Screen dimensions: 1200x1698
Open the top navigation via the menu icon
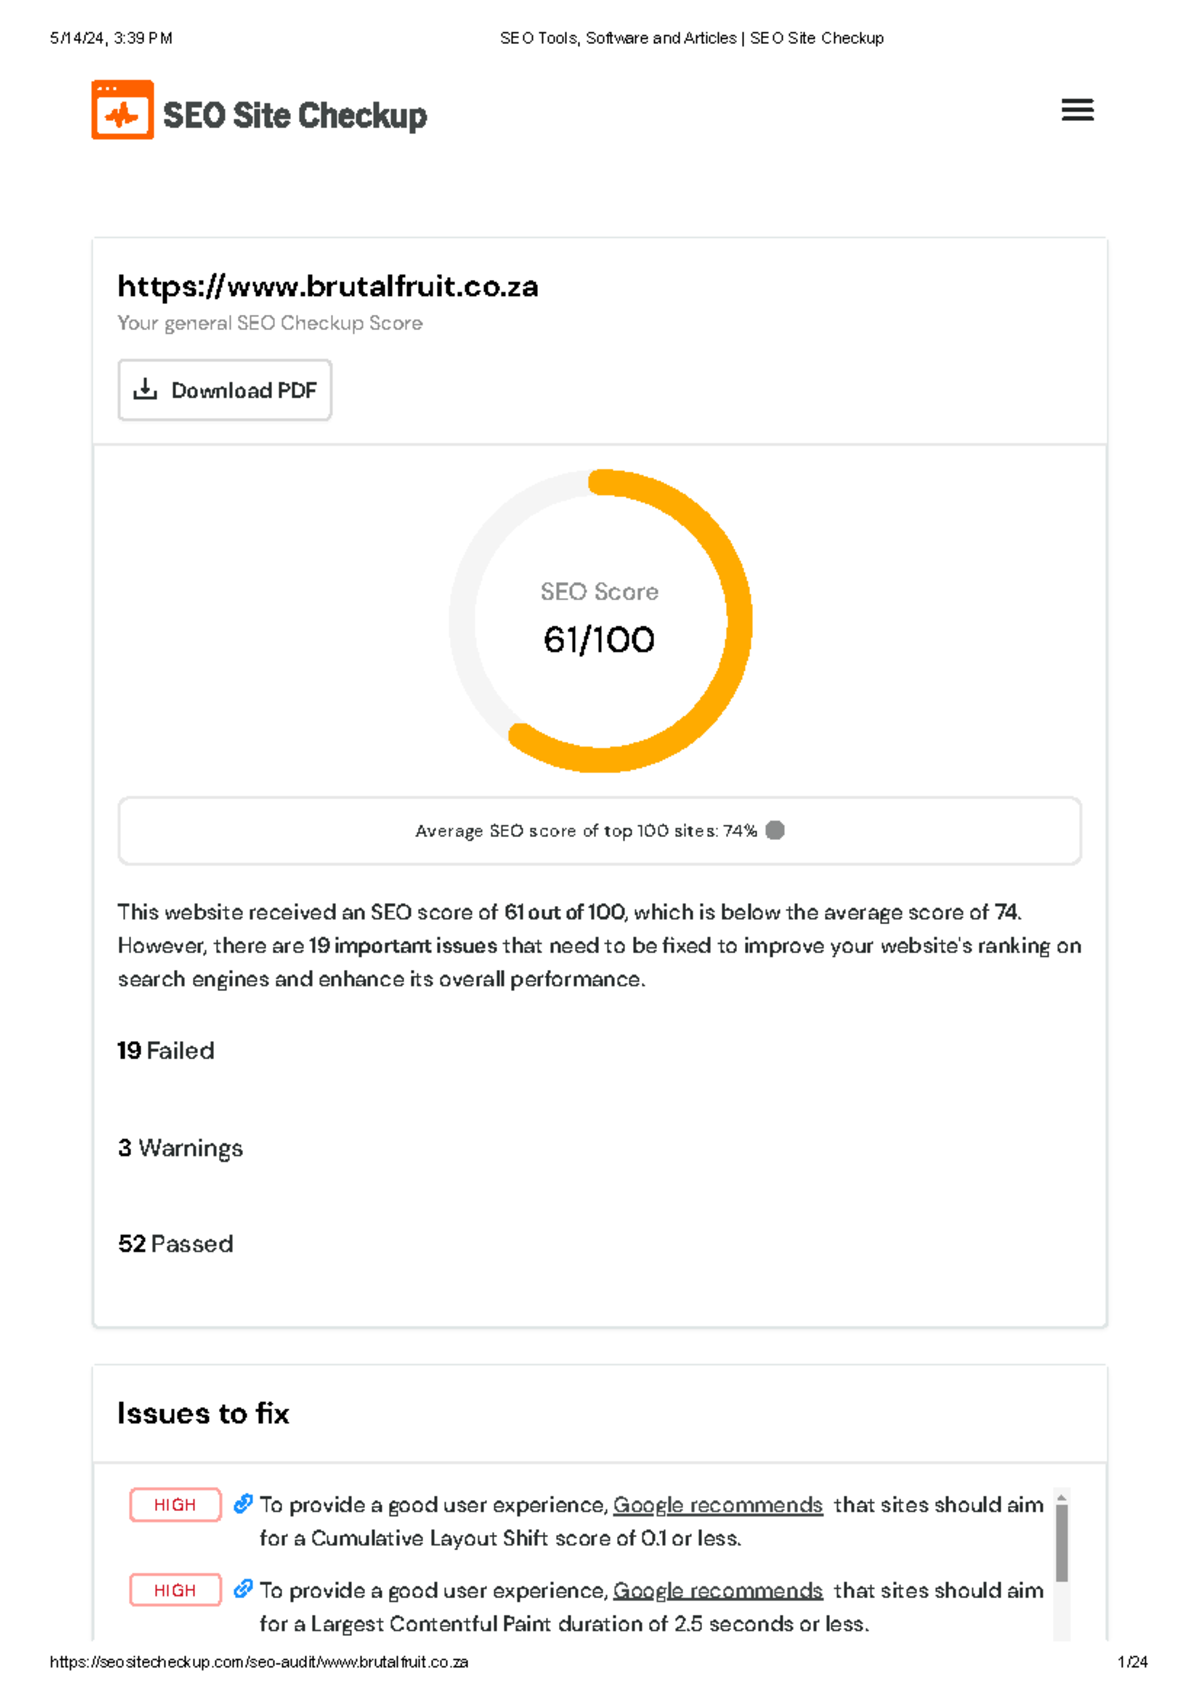tap(1077, 110)
